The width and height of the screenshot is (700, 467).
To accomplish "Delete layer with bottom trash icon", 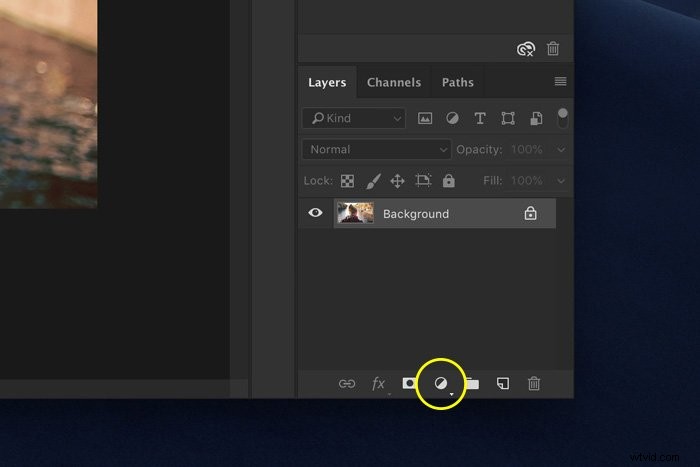I will tap(534, 384).
